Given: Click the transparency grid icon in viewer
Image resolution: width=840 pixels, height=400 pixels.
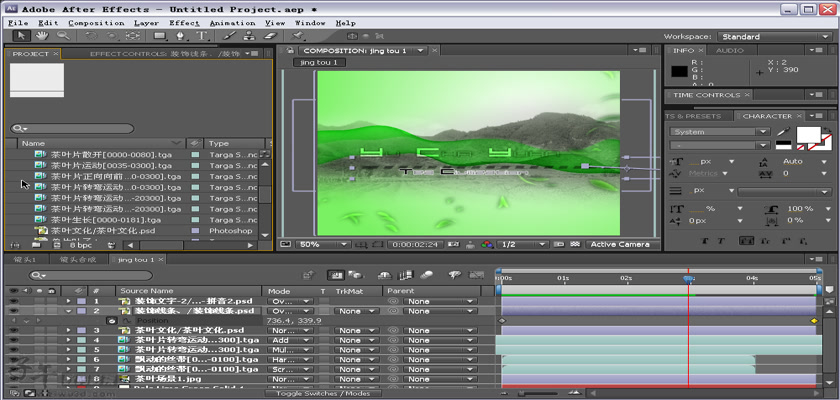Looking at the screenshot, I should pos(575,244).
